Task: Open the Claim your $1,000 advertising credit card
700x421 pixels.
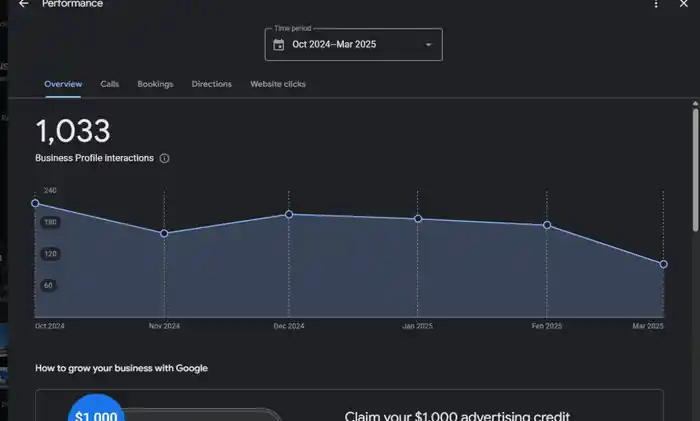Action: (x=349, y=405)
